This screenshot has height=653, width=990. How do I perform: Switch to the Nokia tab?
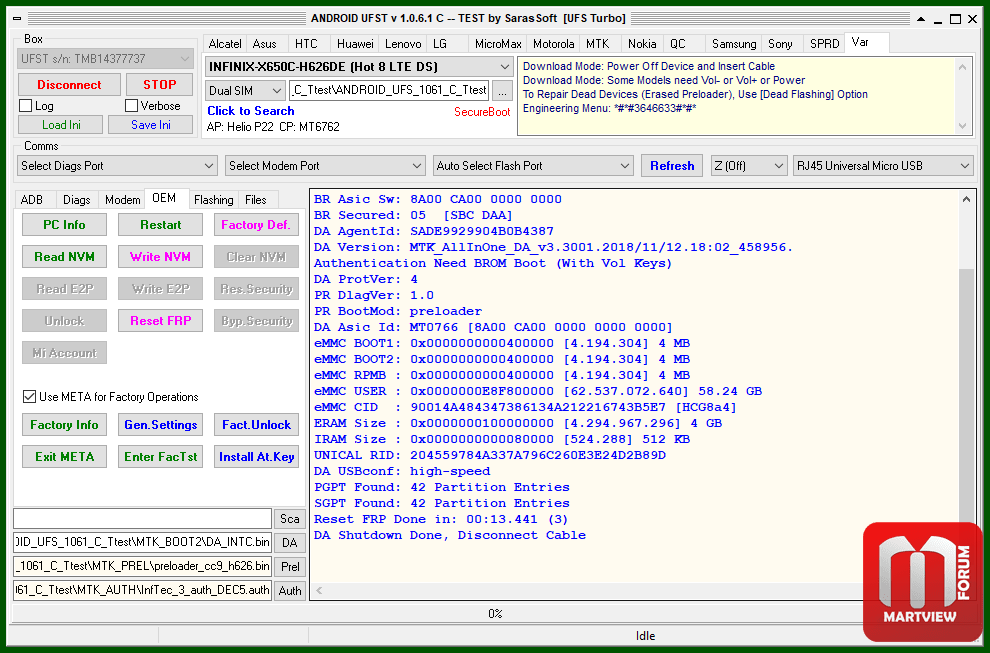[x=641, y=44]
